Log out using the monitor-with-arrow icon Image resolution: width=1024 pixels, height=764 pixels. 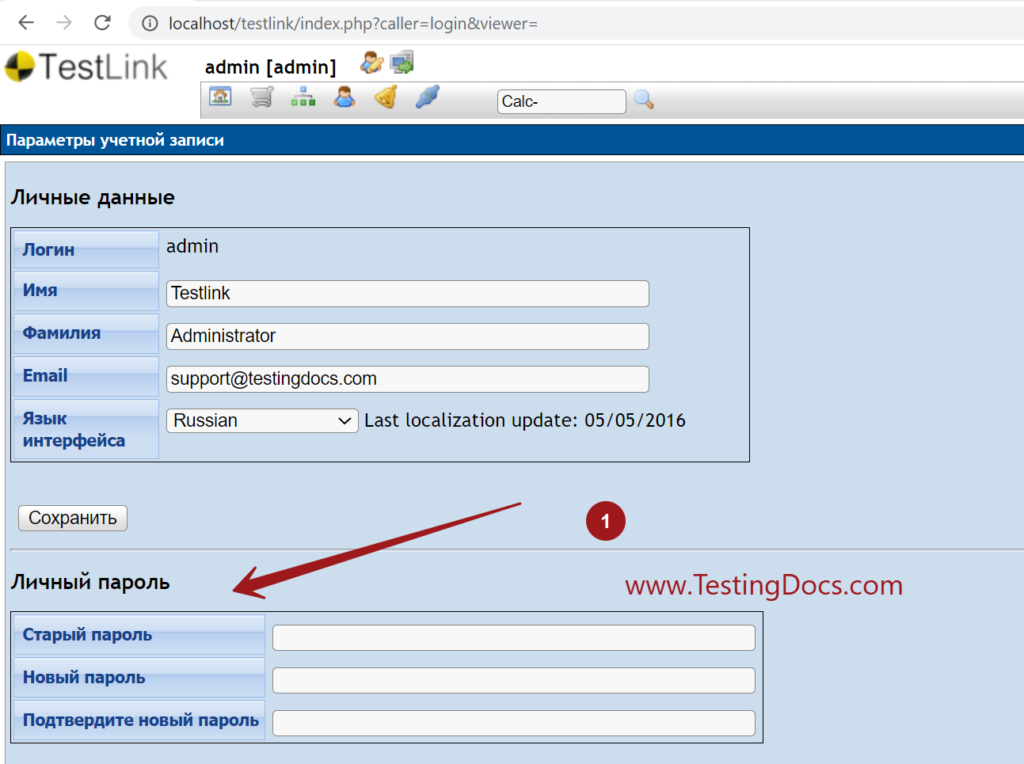[x=402, y=62]
